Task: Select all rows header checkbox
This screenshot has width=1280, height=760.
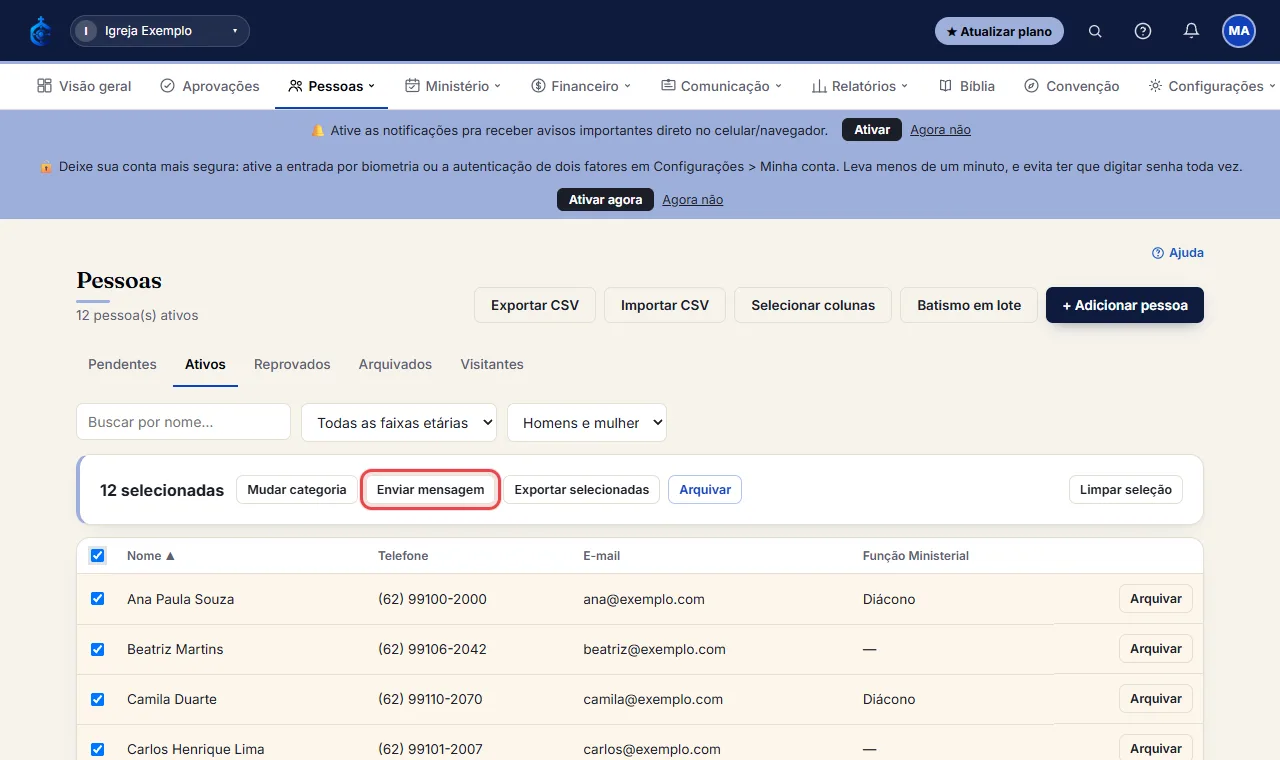Action: point(97,555)
